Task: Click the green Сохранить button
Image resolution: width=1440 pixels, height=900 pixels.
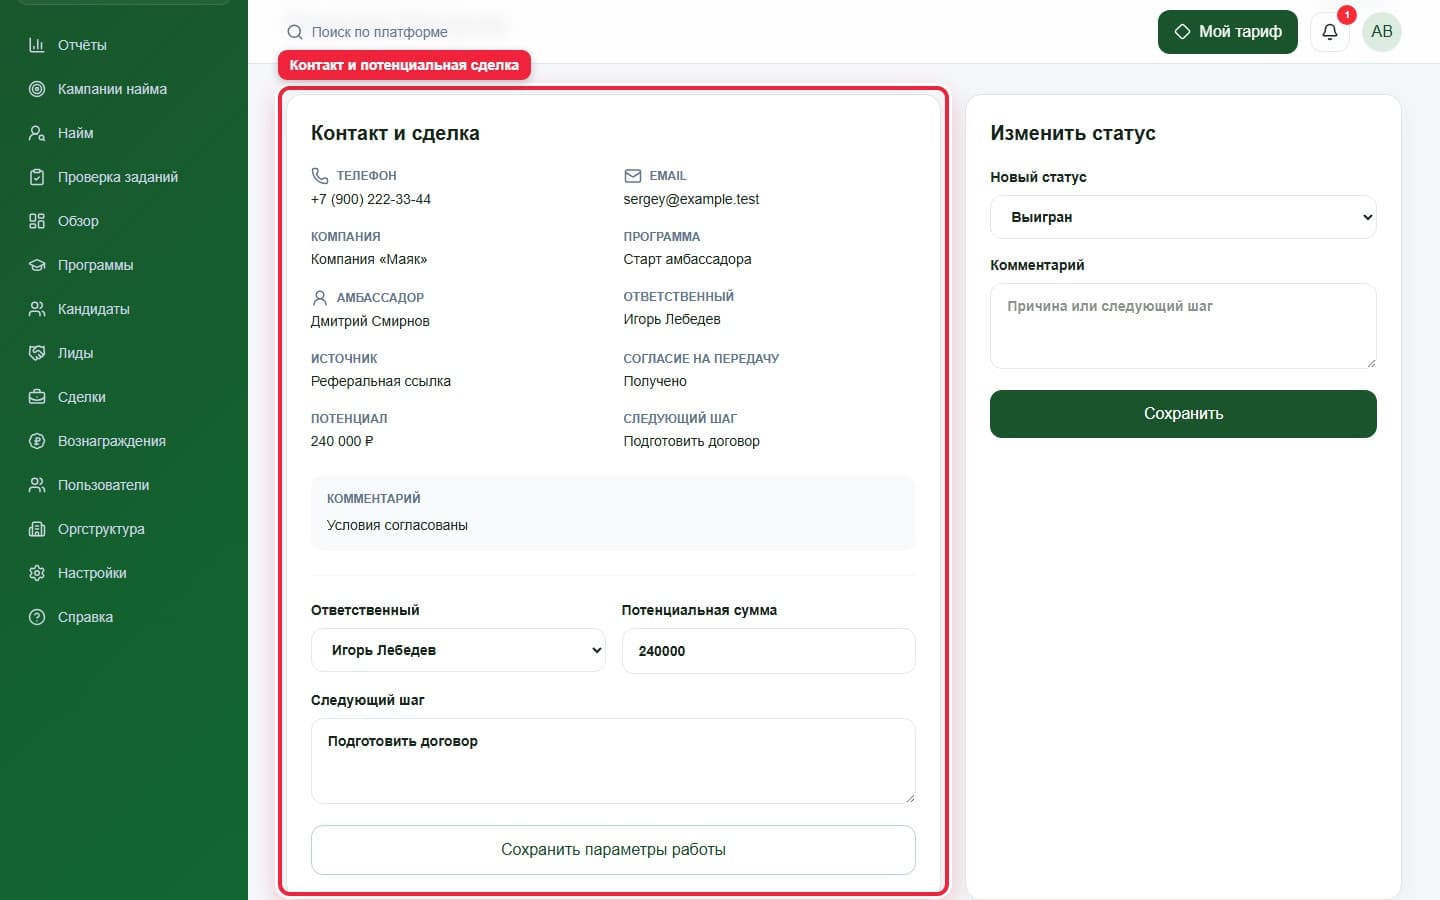Action: (x=1183, y=414)
